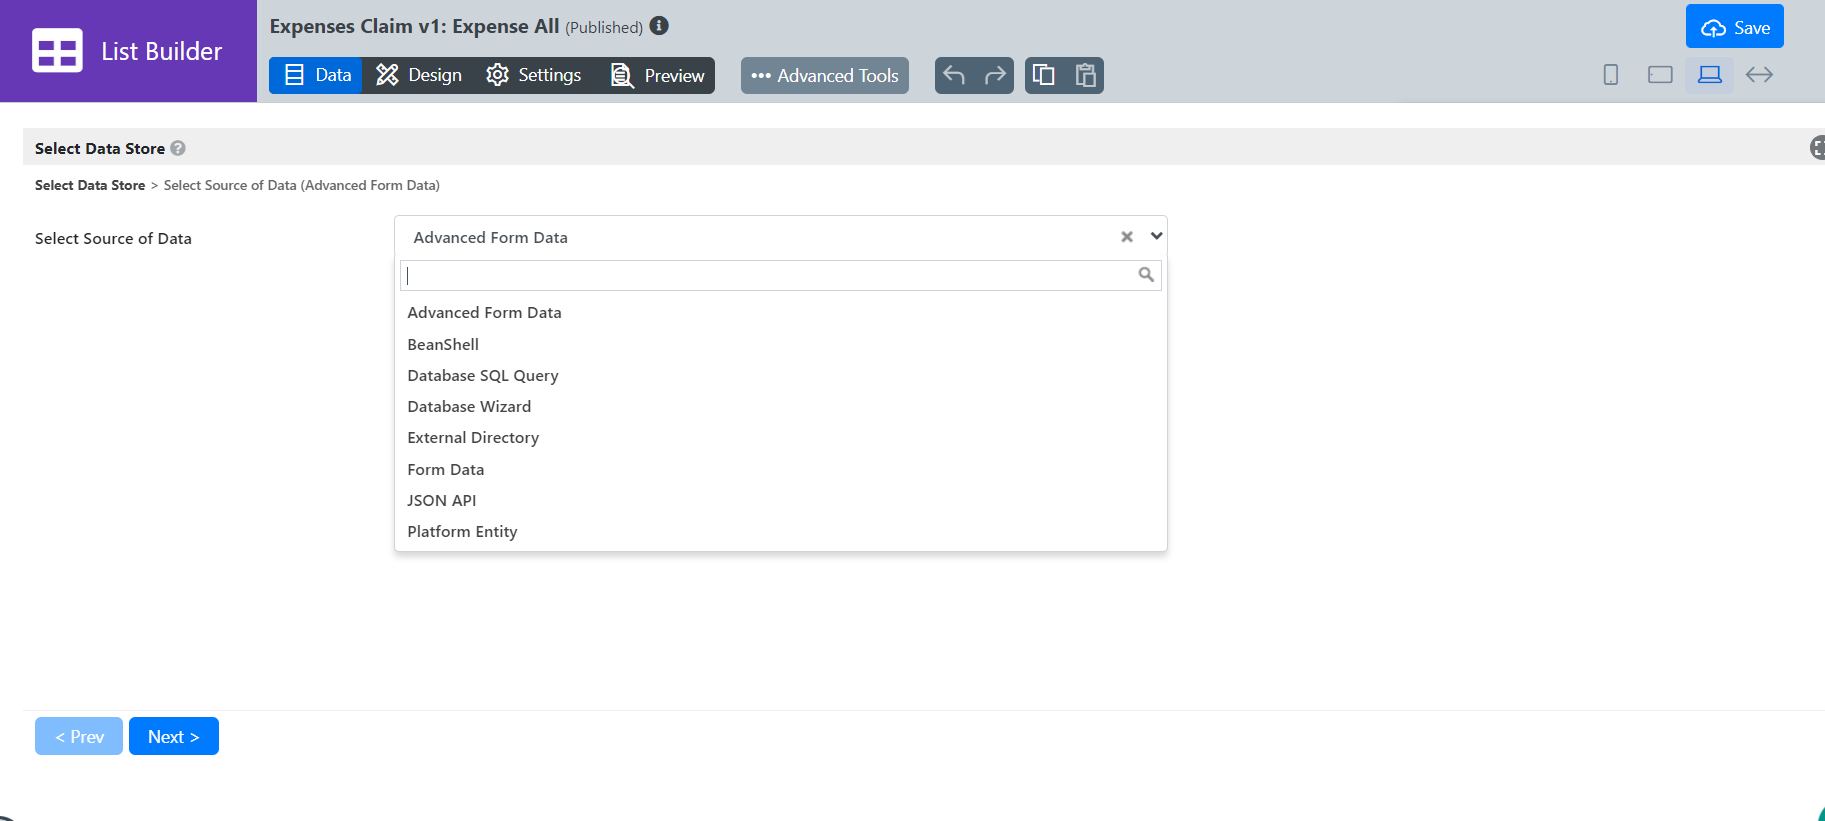Open the info icon beside Published
This screenshot has width=1825, height=821.
pyautogui.click(x=659, y=26)
